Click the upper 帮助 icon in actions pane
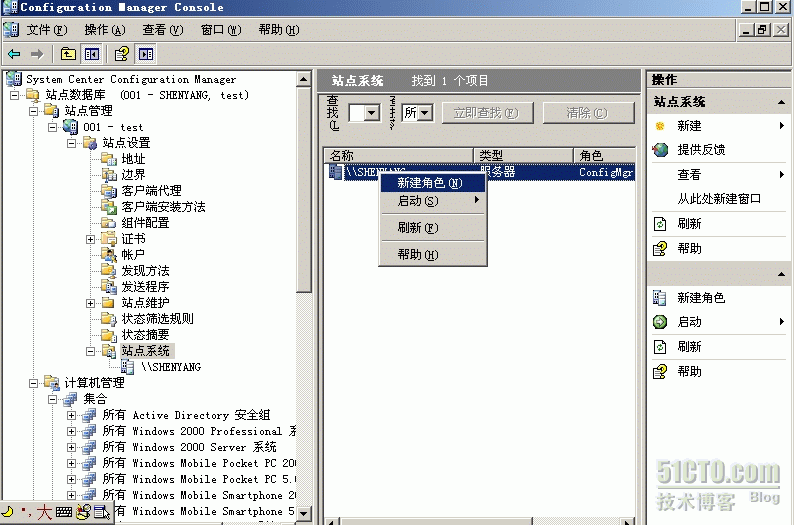Screen dimensions: 794x525 click(x=660, y=249)
